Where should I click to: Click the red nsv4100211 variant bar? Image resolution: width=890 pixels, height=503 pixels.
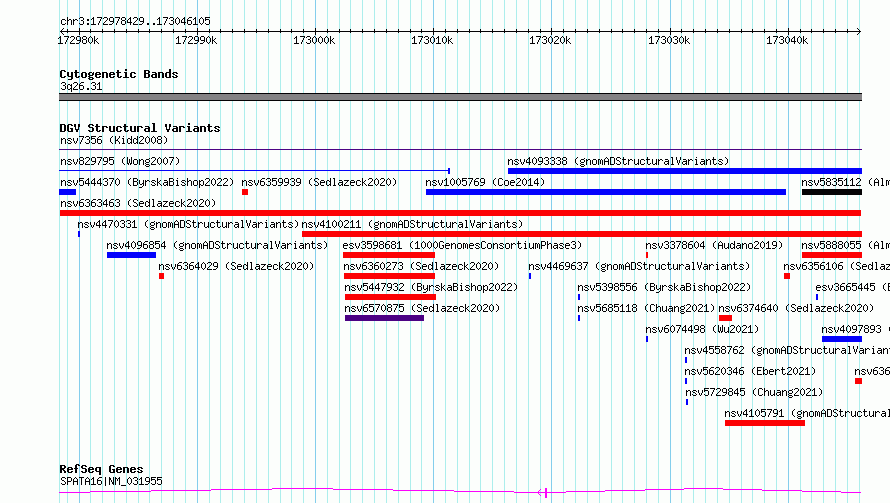[582, 234]
